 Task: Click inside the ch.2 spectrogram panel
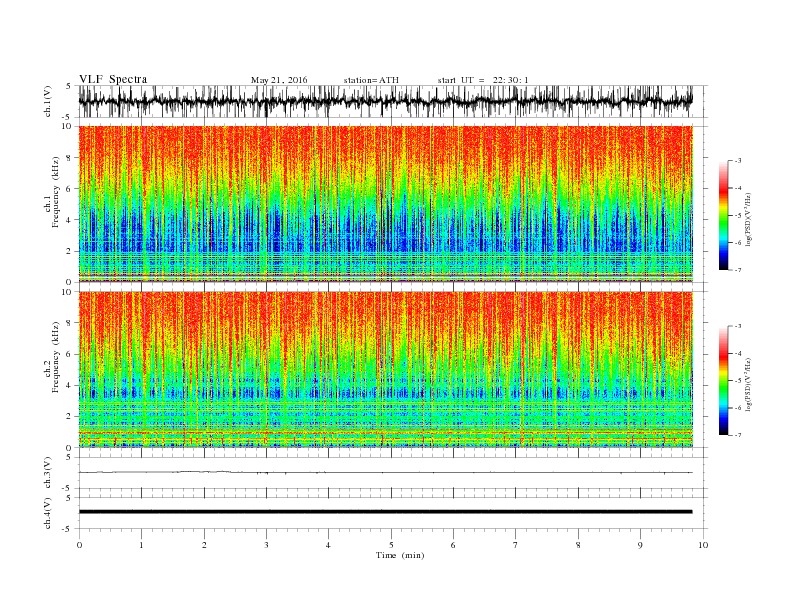click(x=385, y=369)
